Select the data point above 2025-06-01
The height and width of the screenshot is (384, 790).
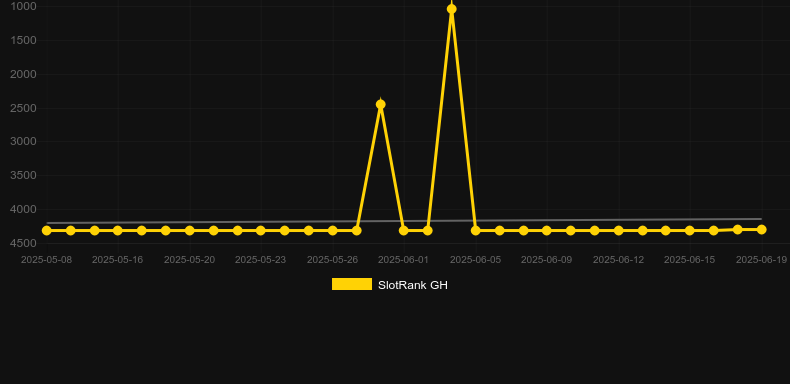(x=404, y=230)
